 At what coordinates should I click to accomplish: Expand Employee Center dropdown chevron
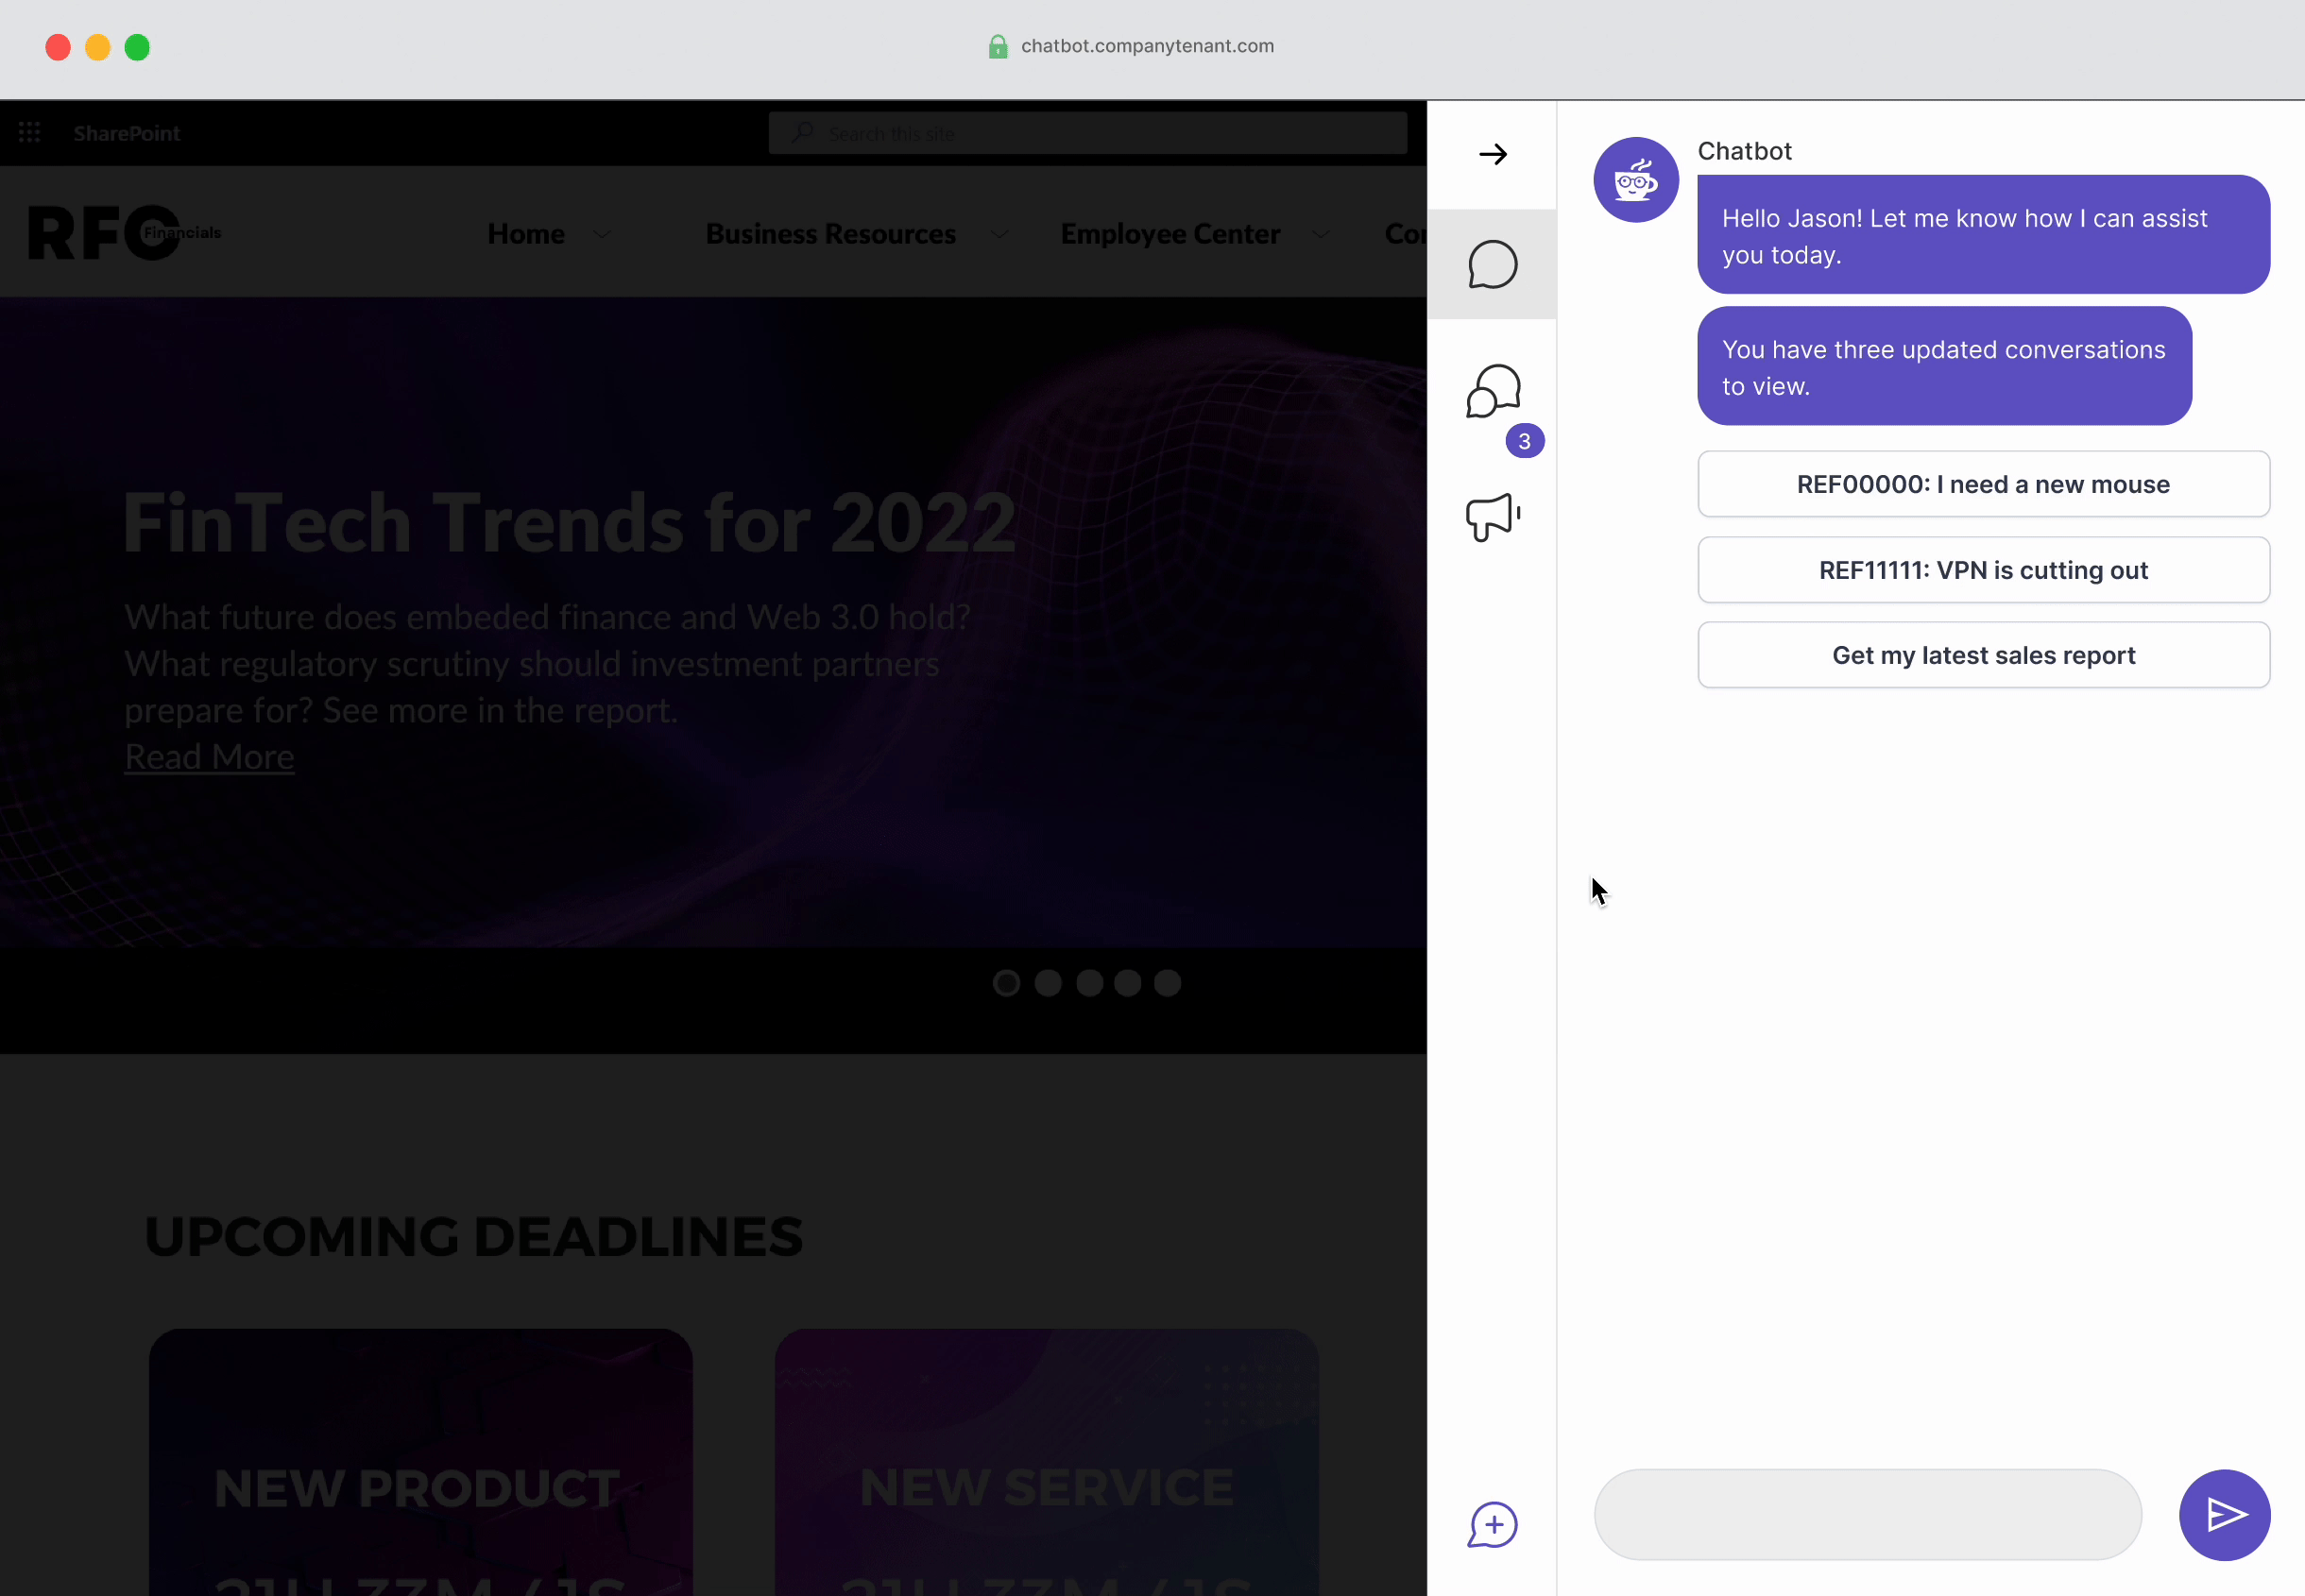1321,234
